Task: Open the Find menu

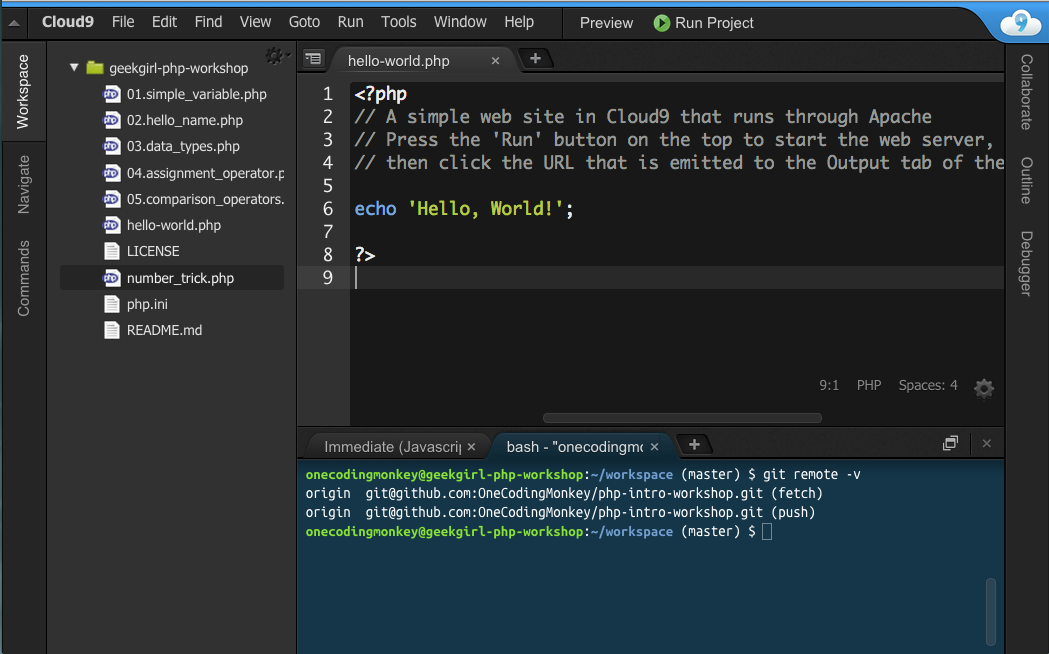Action: (208, 22)
